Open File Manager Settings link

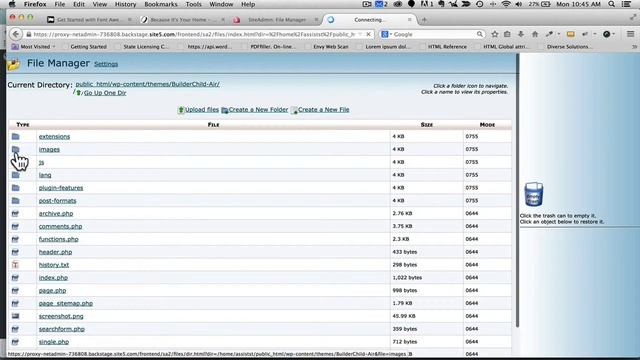pos(106,64)
